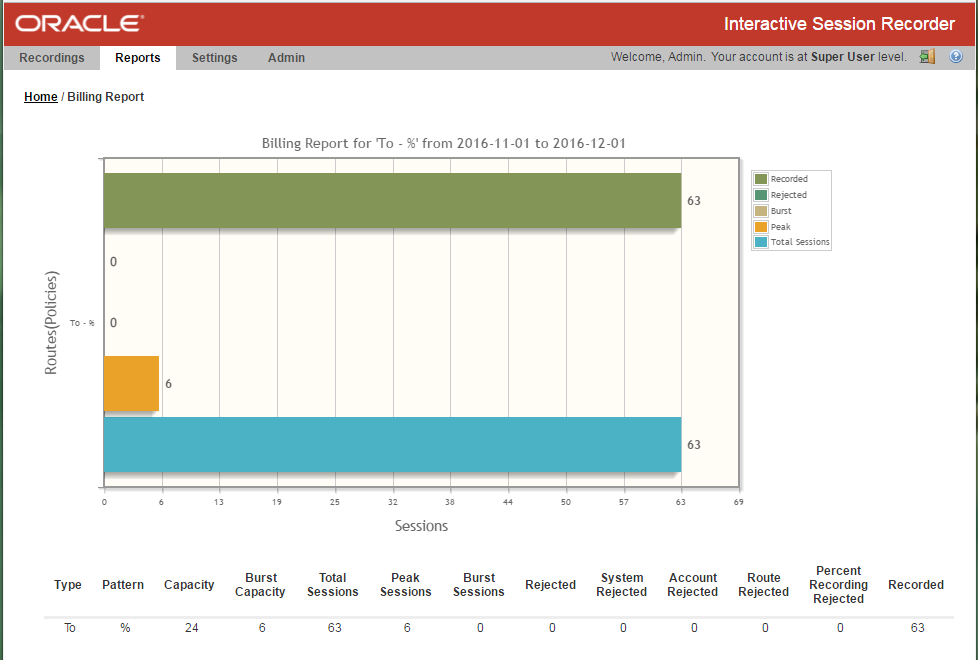
Task: Toggle the Recorded series in the legend
Action: pyautogui.click(x=785, y=178)
